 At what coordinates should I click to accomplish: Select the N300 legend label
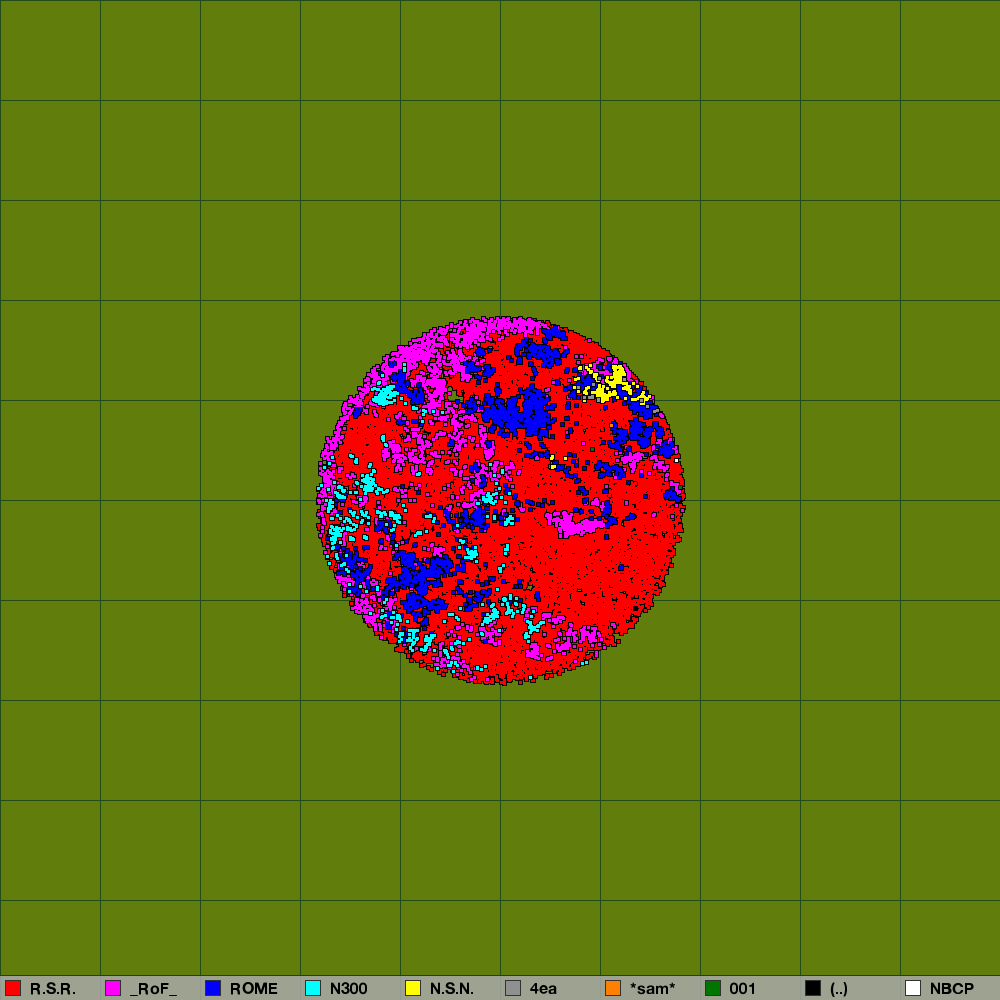348,989
